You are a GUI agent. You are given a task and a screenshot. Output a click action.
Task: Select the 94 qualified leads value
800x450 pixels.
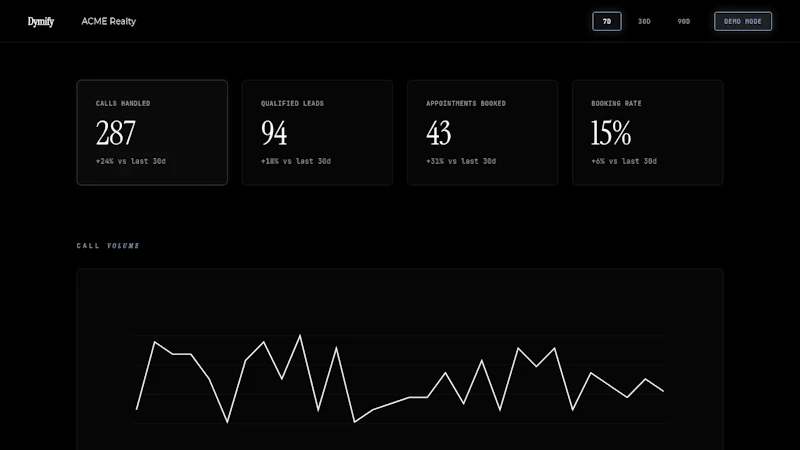(274, 133)
